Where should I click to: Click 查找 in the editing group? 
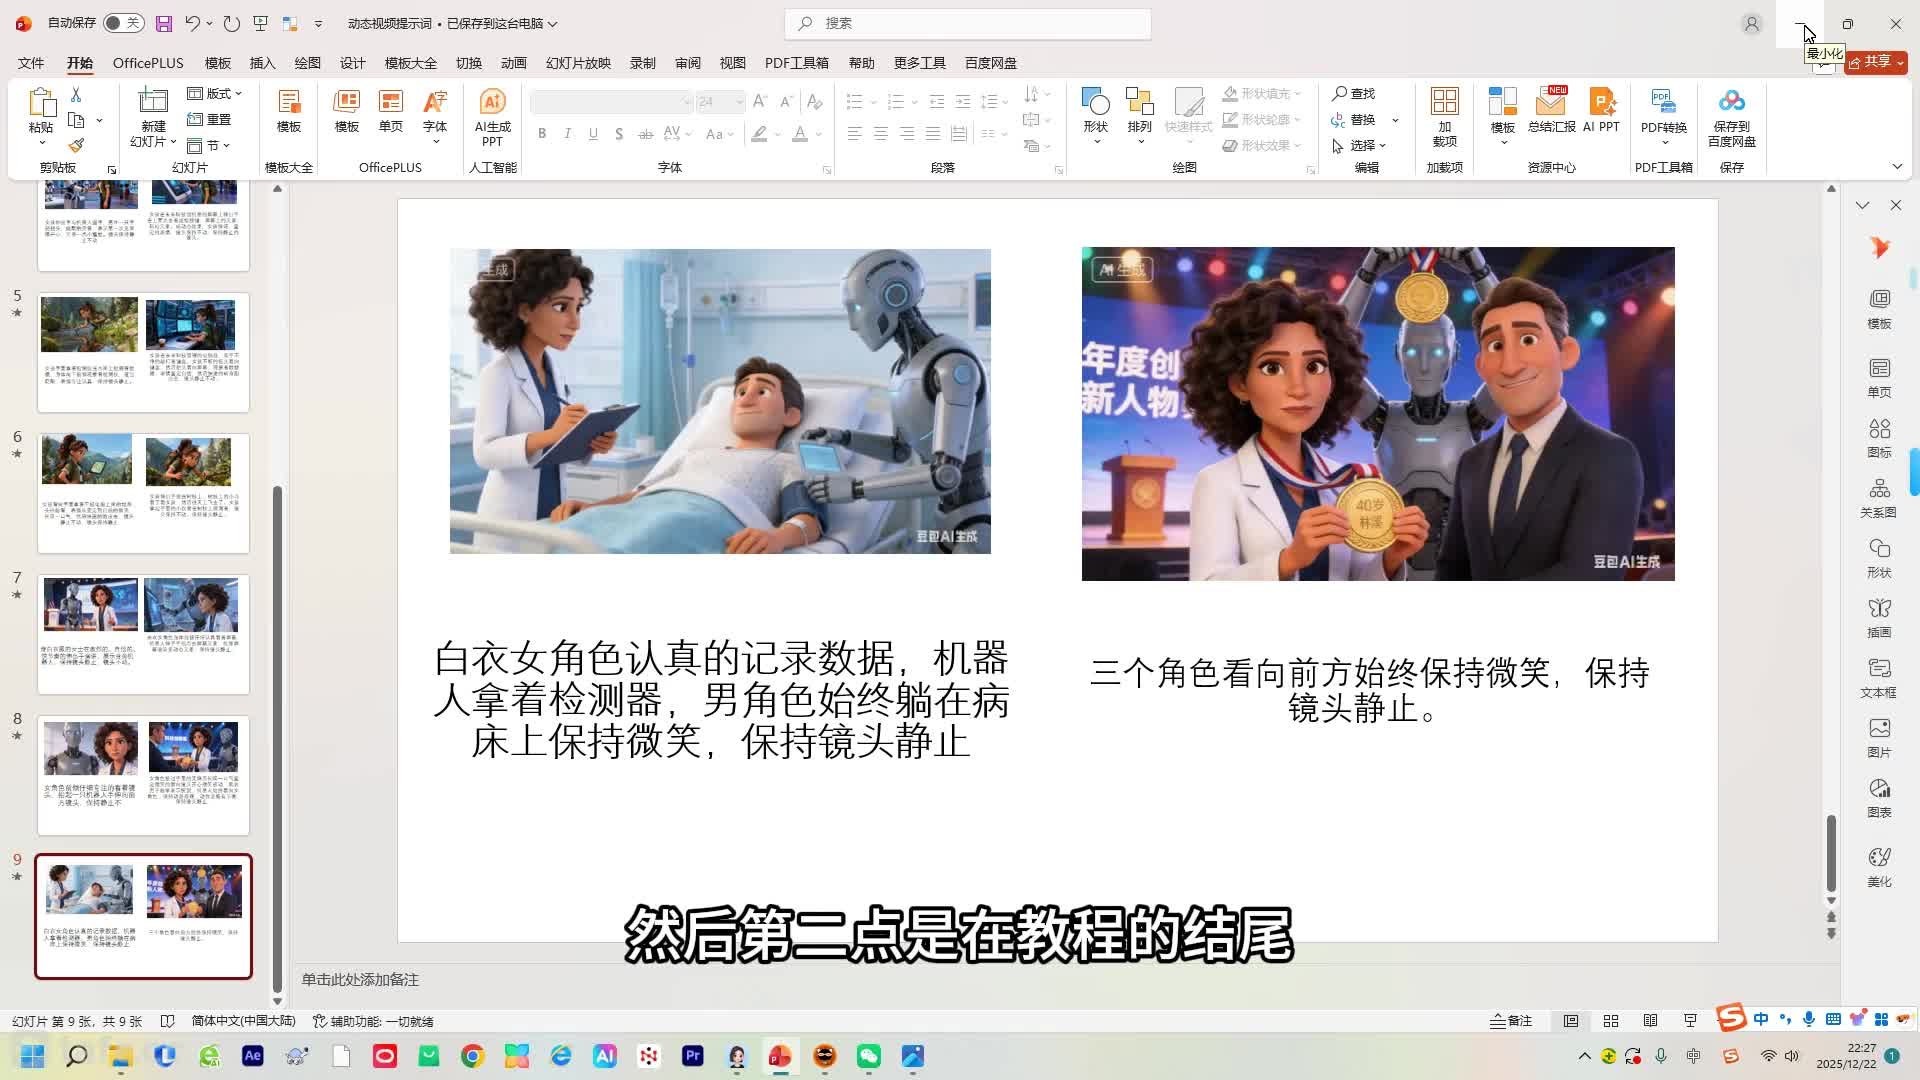[1354, 93]
